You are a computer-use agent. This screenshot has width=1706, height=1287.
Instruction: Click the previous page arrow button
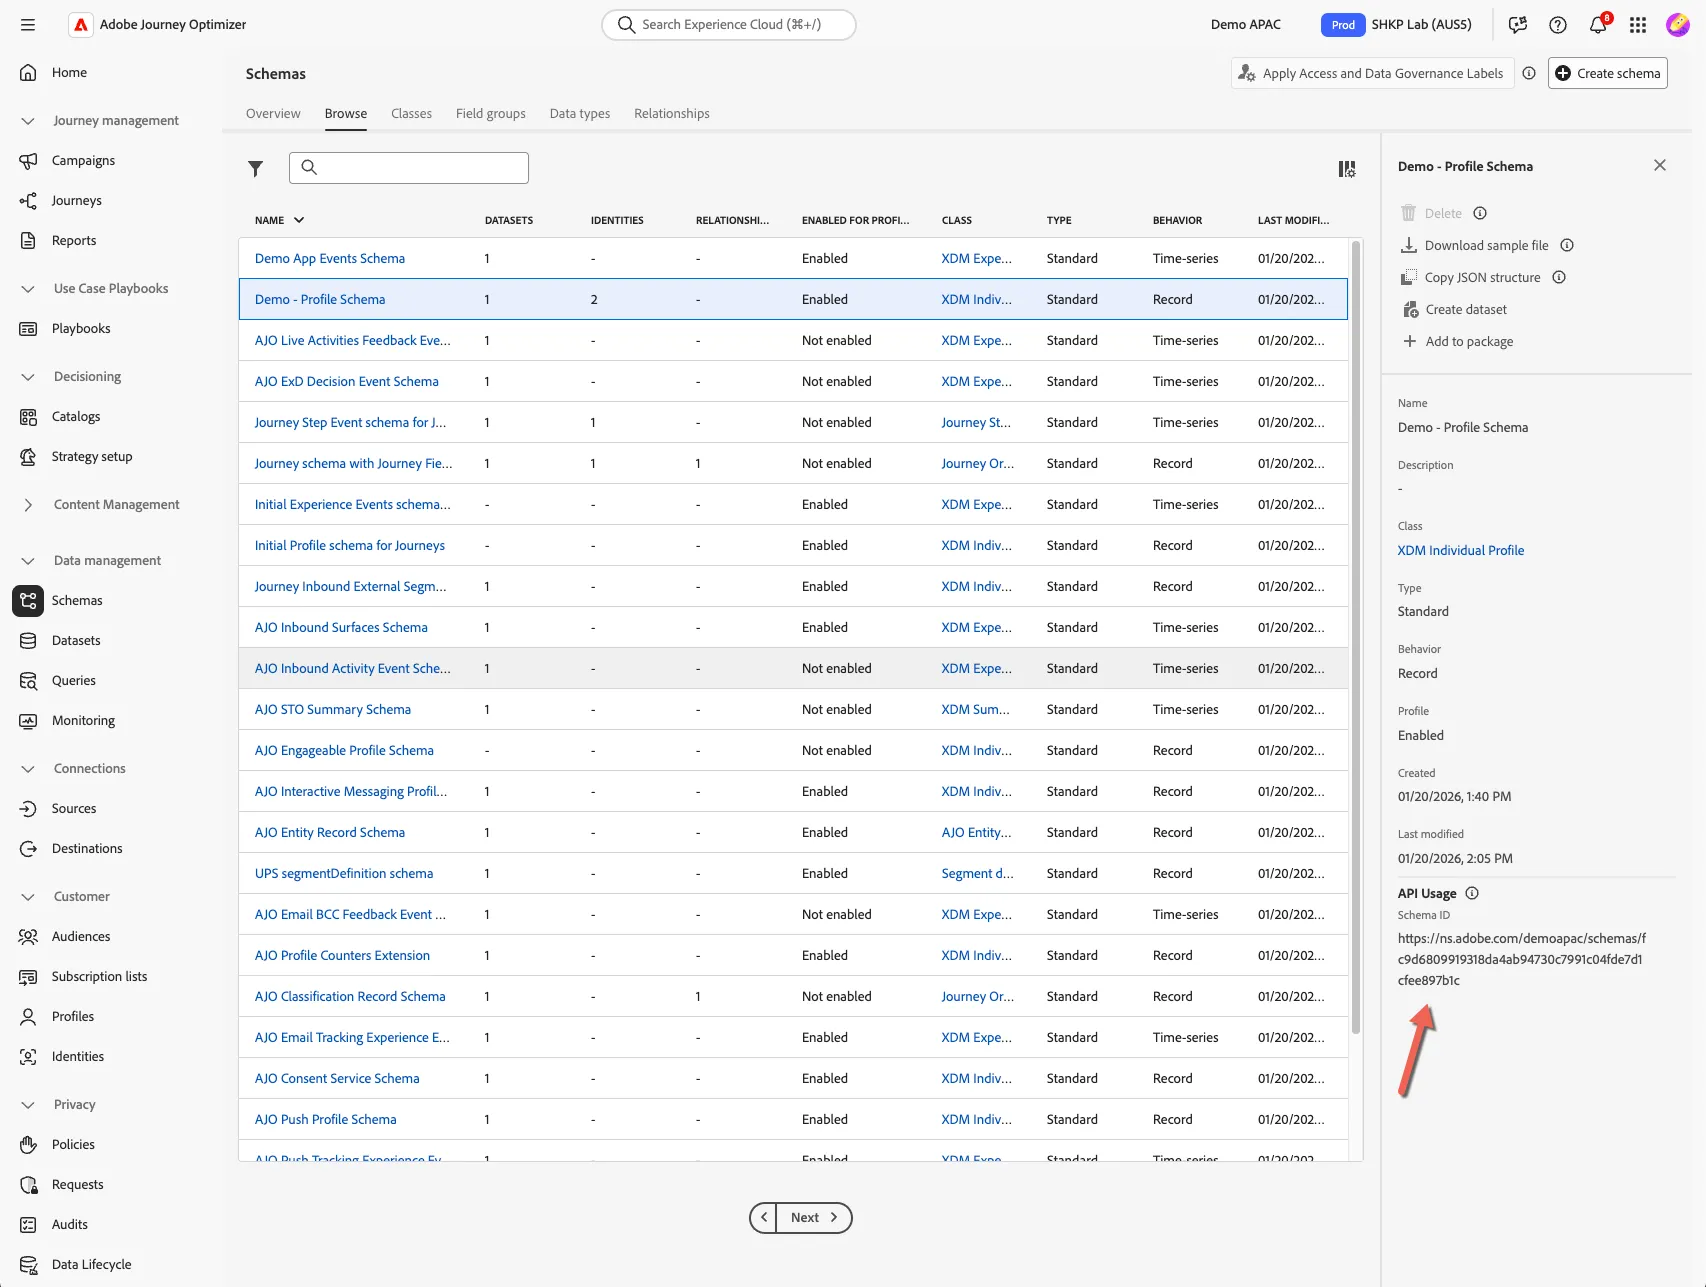tap(763, 1217)
